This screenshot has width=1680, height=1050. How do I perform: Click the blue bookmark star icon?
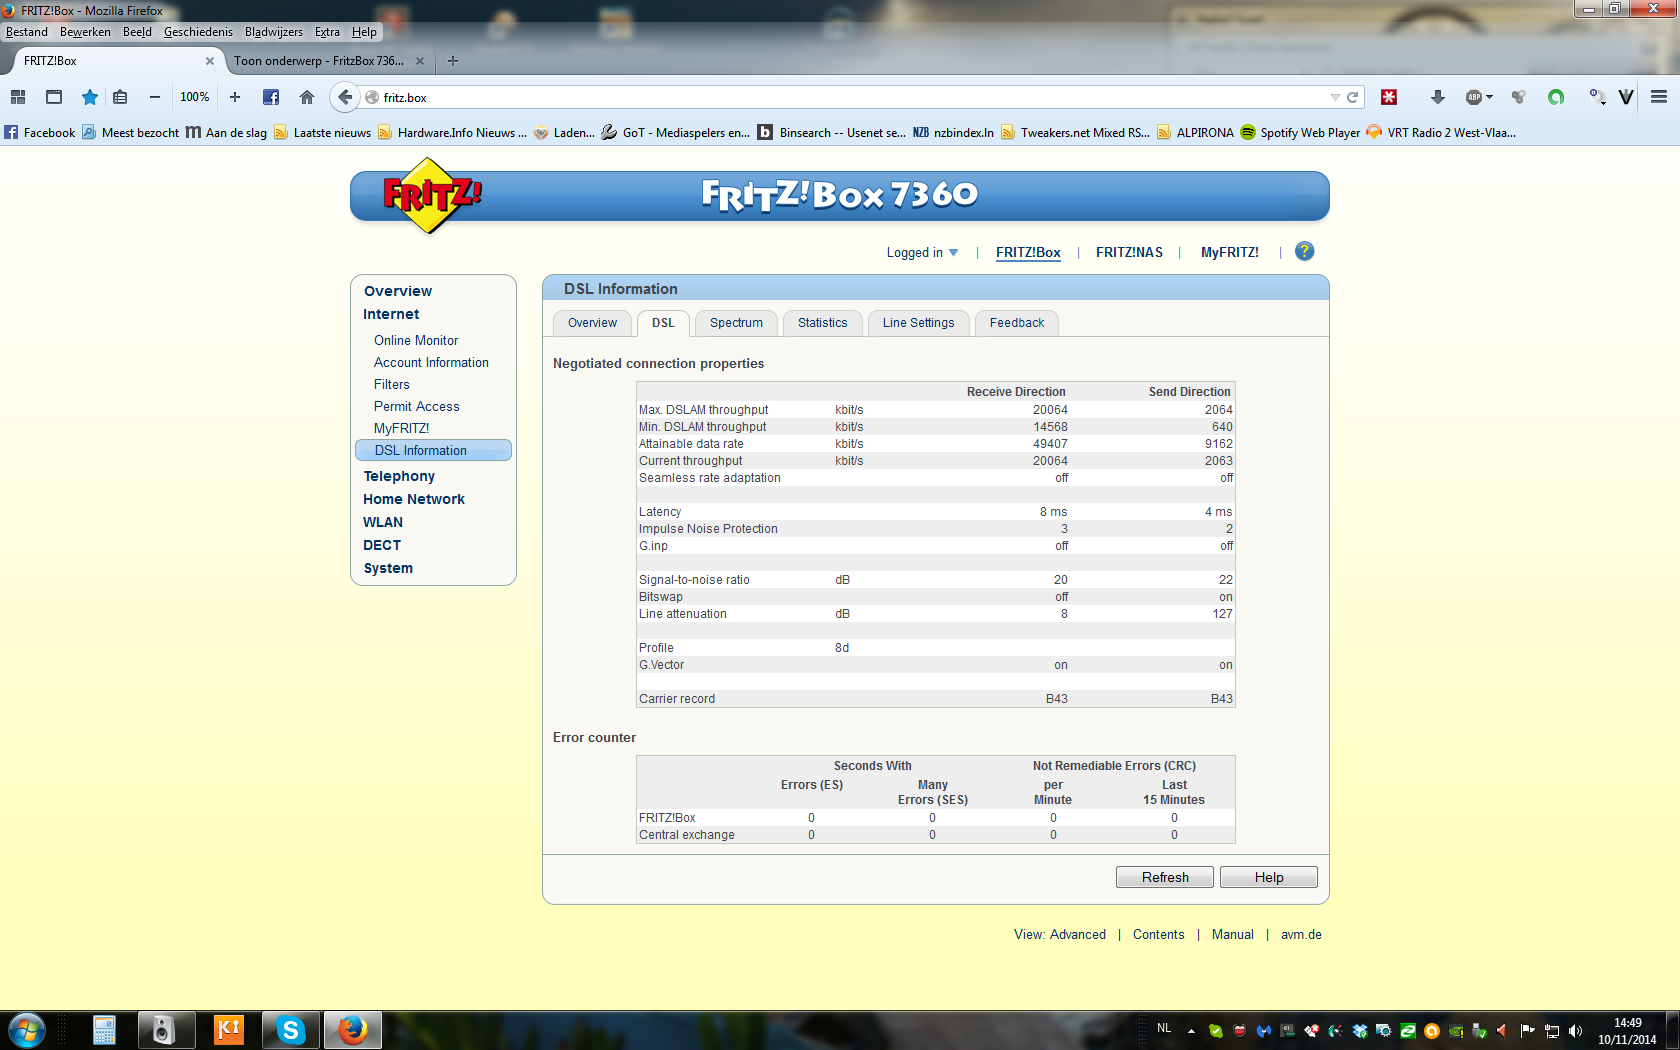[x=90, y=97]
